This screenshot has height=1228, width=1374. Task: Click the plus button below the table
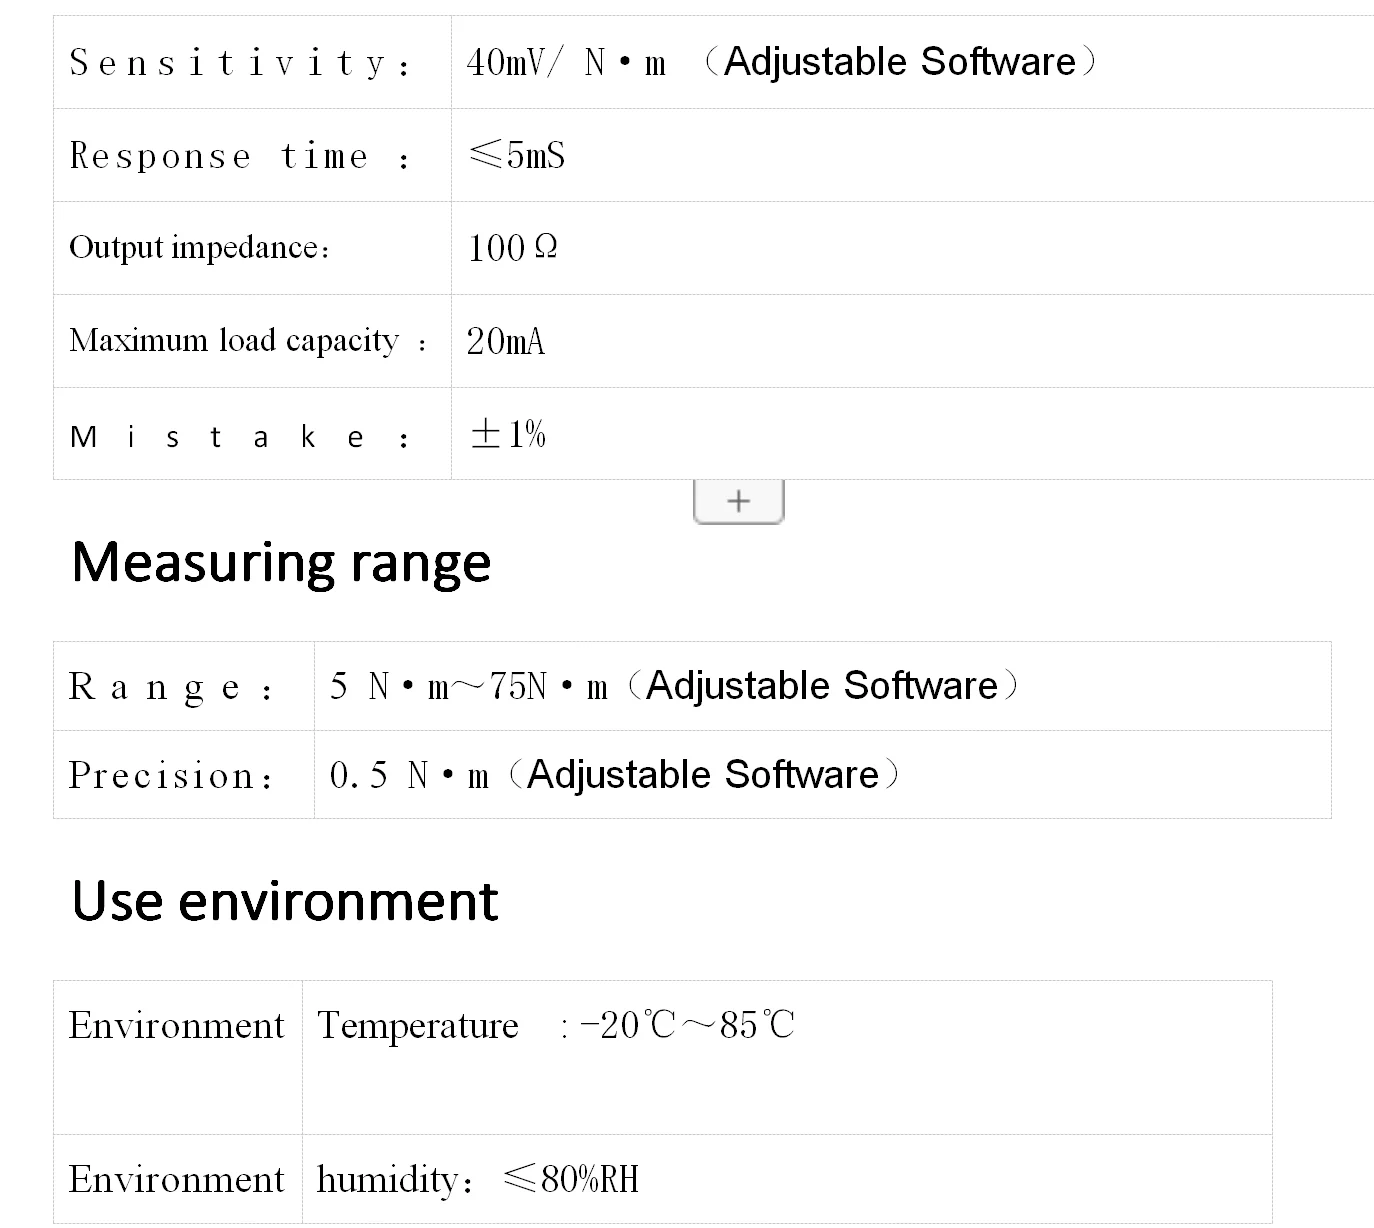click(738, 500)
